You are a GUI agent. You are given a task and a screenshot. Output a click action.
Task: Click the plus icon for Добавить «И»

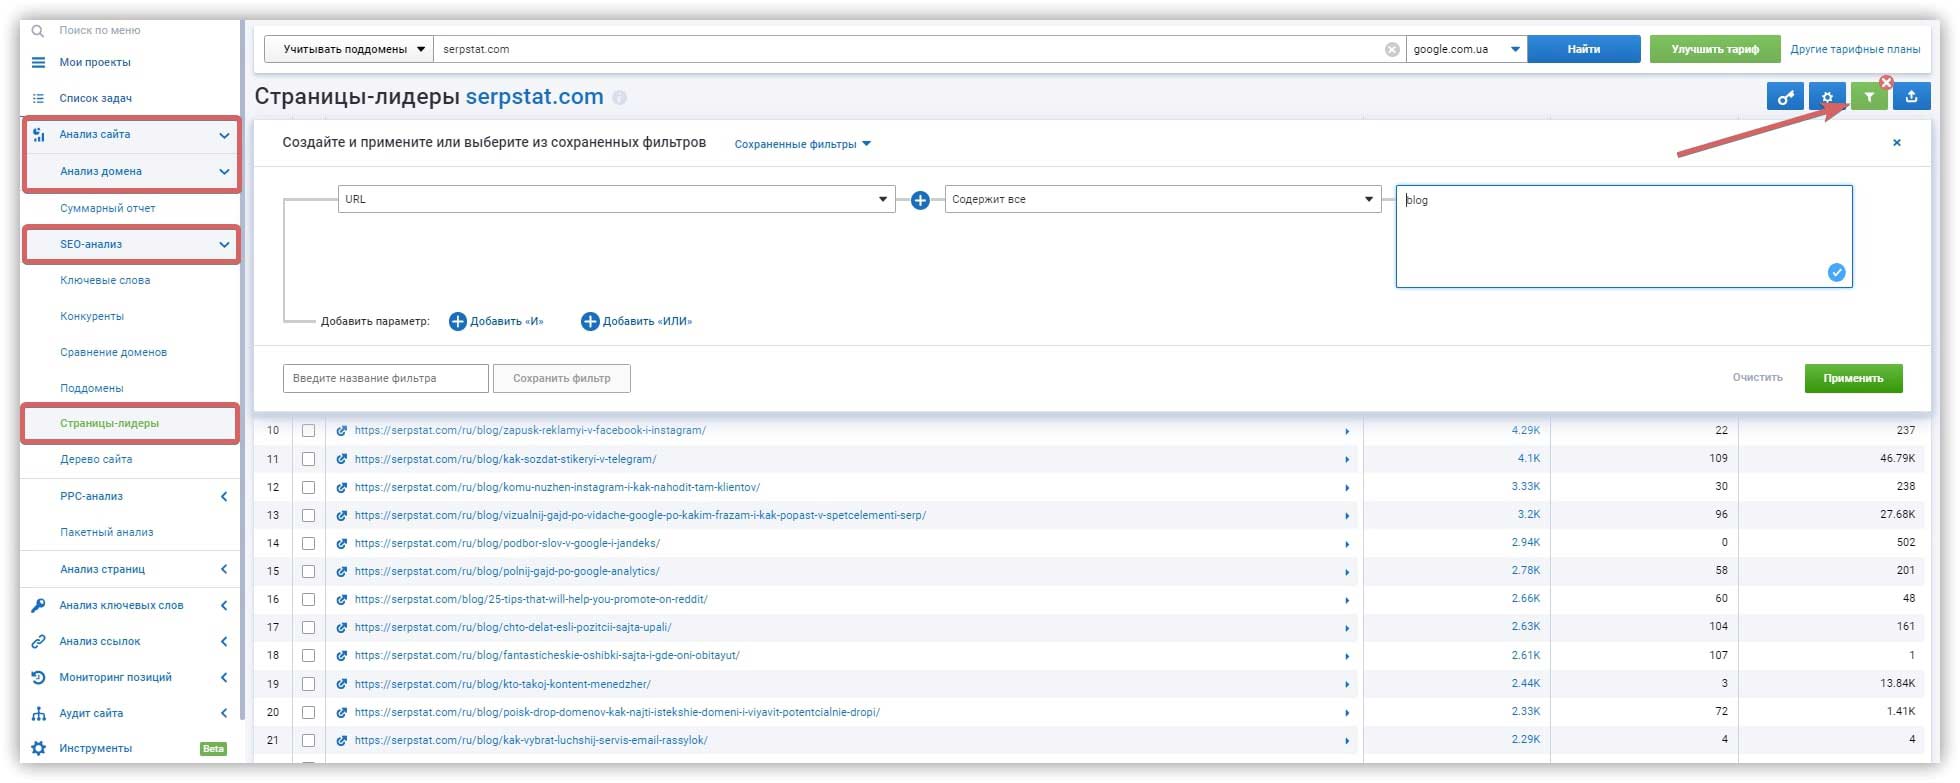tap(457, 321)
